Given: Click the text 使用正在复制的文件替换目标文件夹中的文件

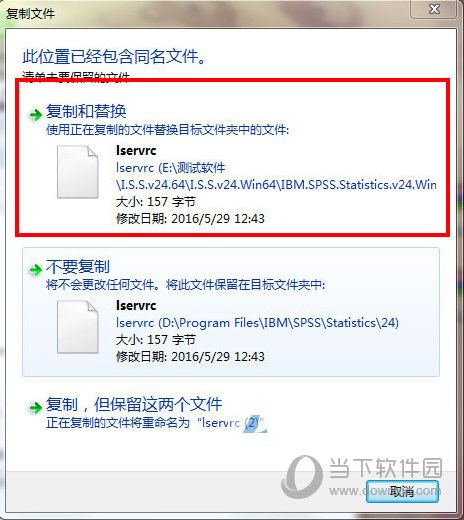Looking at the screenshot, I should point(167,130).
